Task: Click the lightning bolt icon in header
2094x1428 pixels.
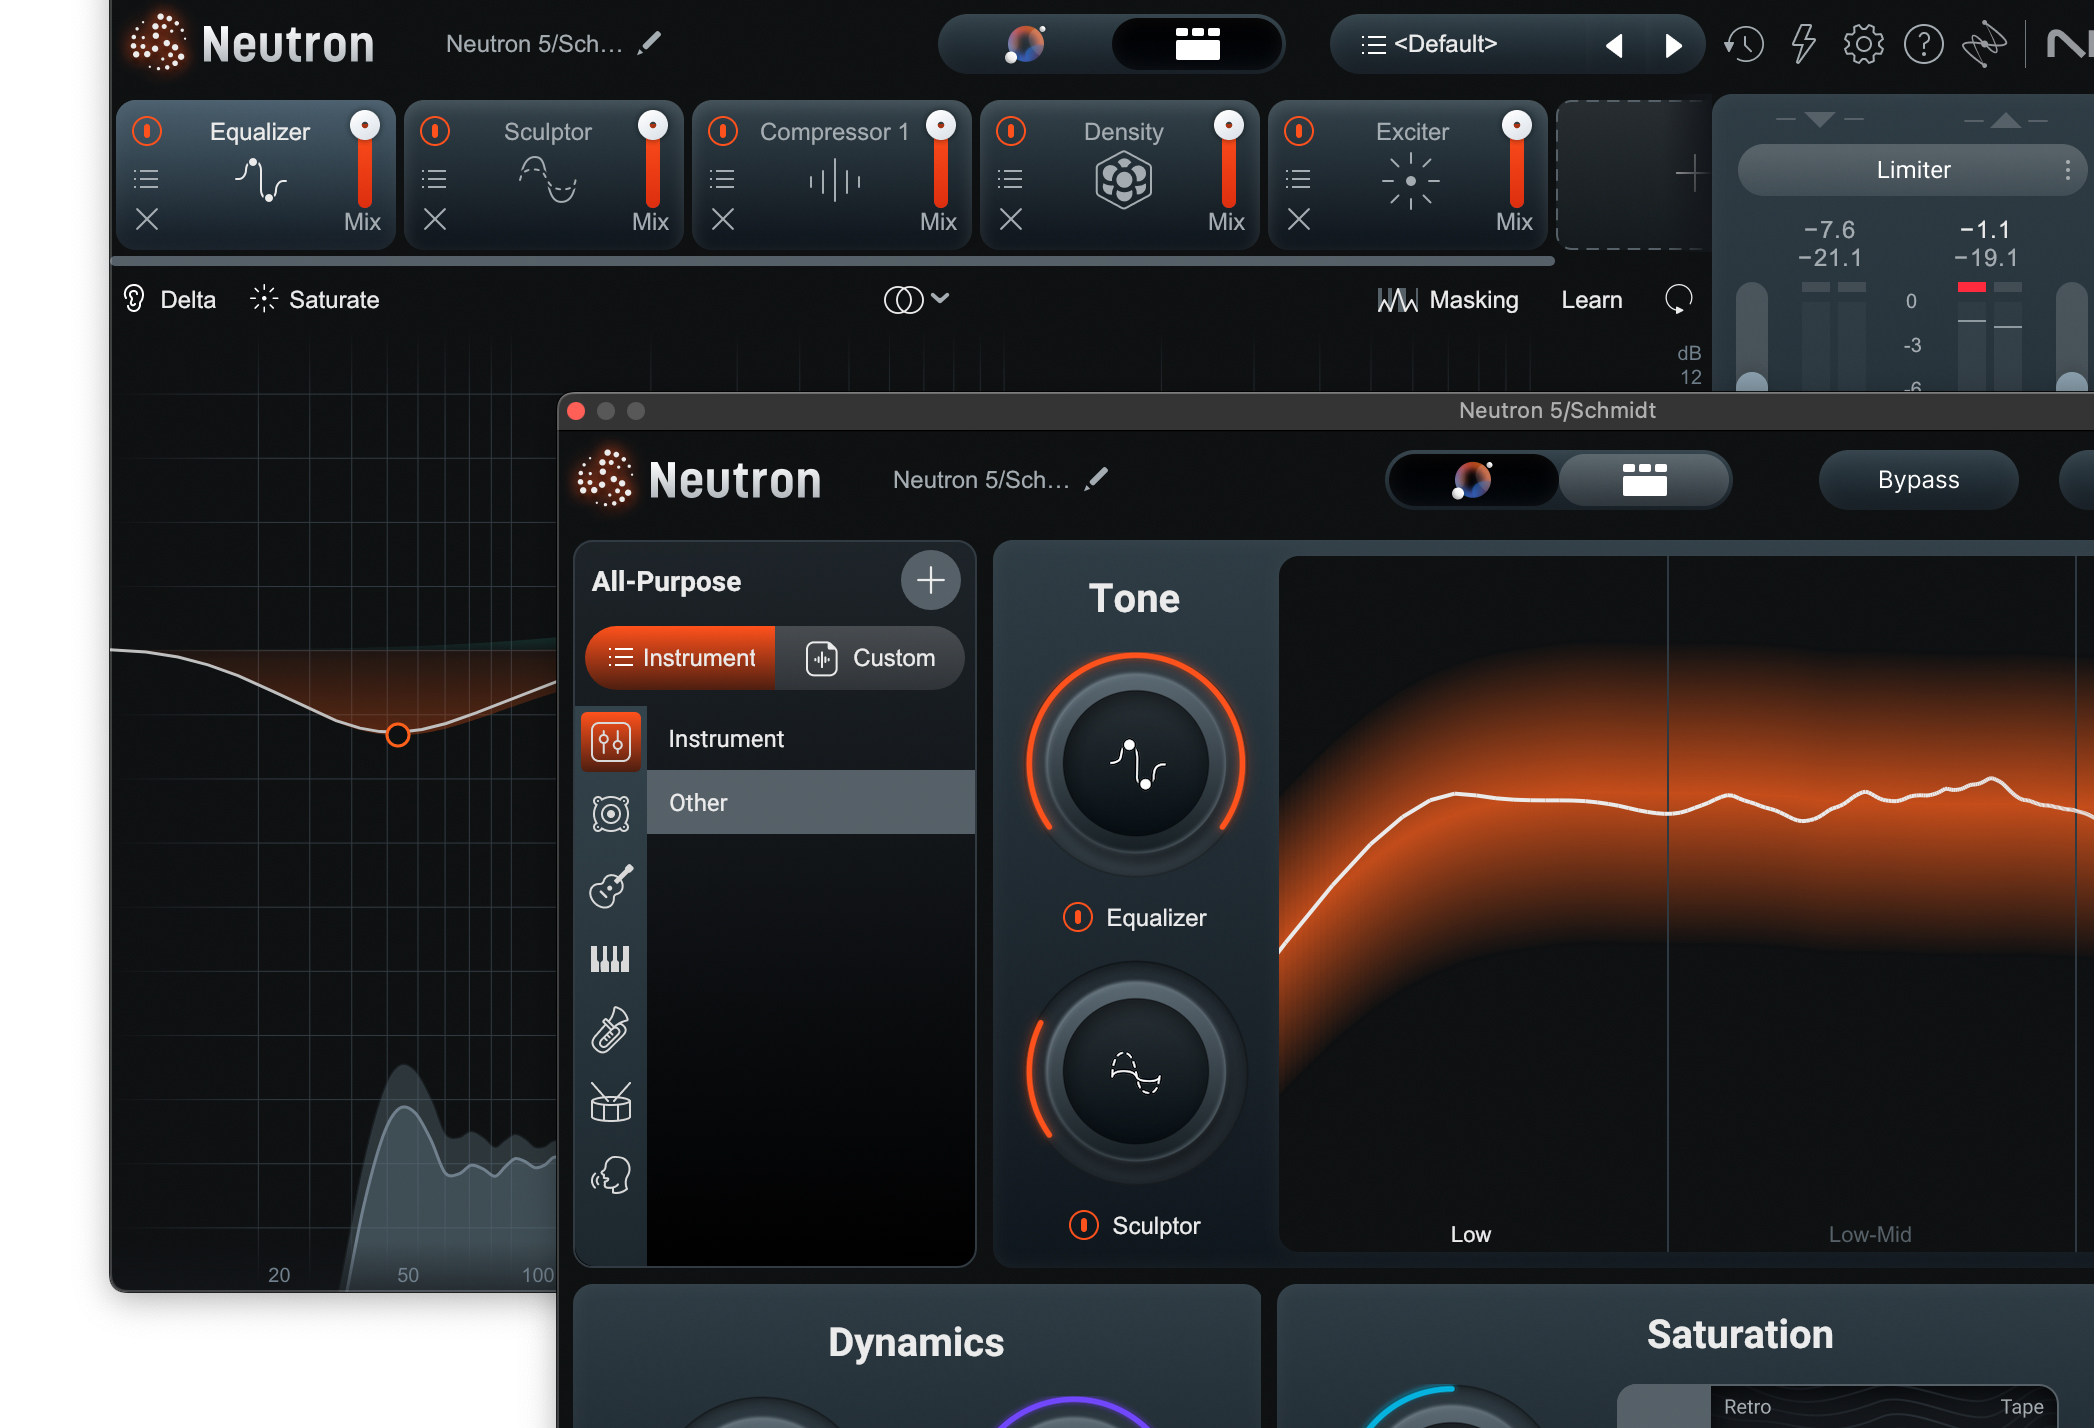Action: pos(1803,44)
